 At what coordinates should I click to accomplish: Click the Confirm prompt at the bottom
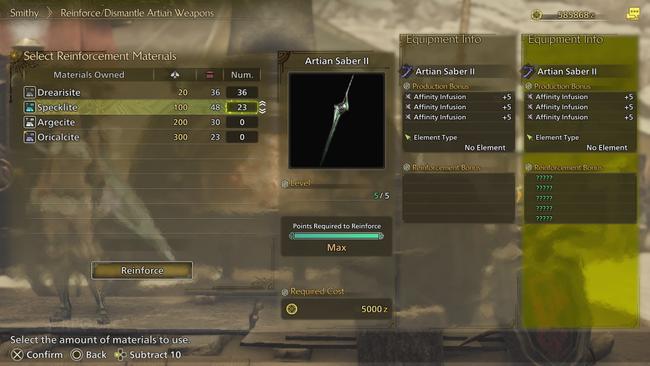coord(37,355)
